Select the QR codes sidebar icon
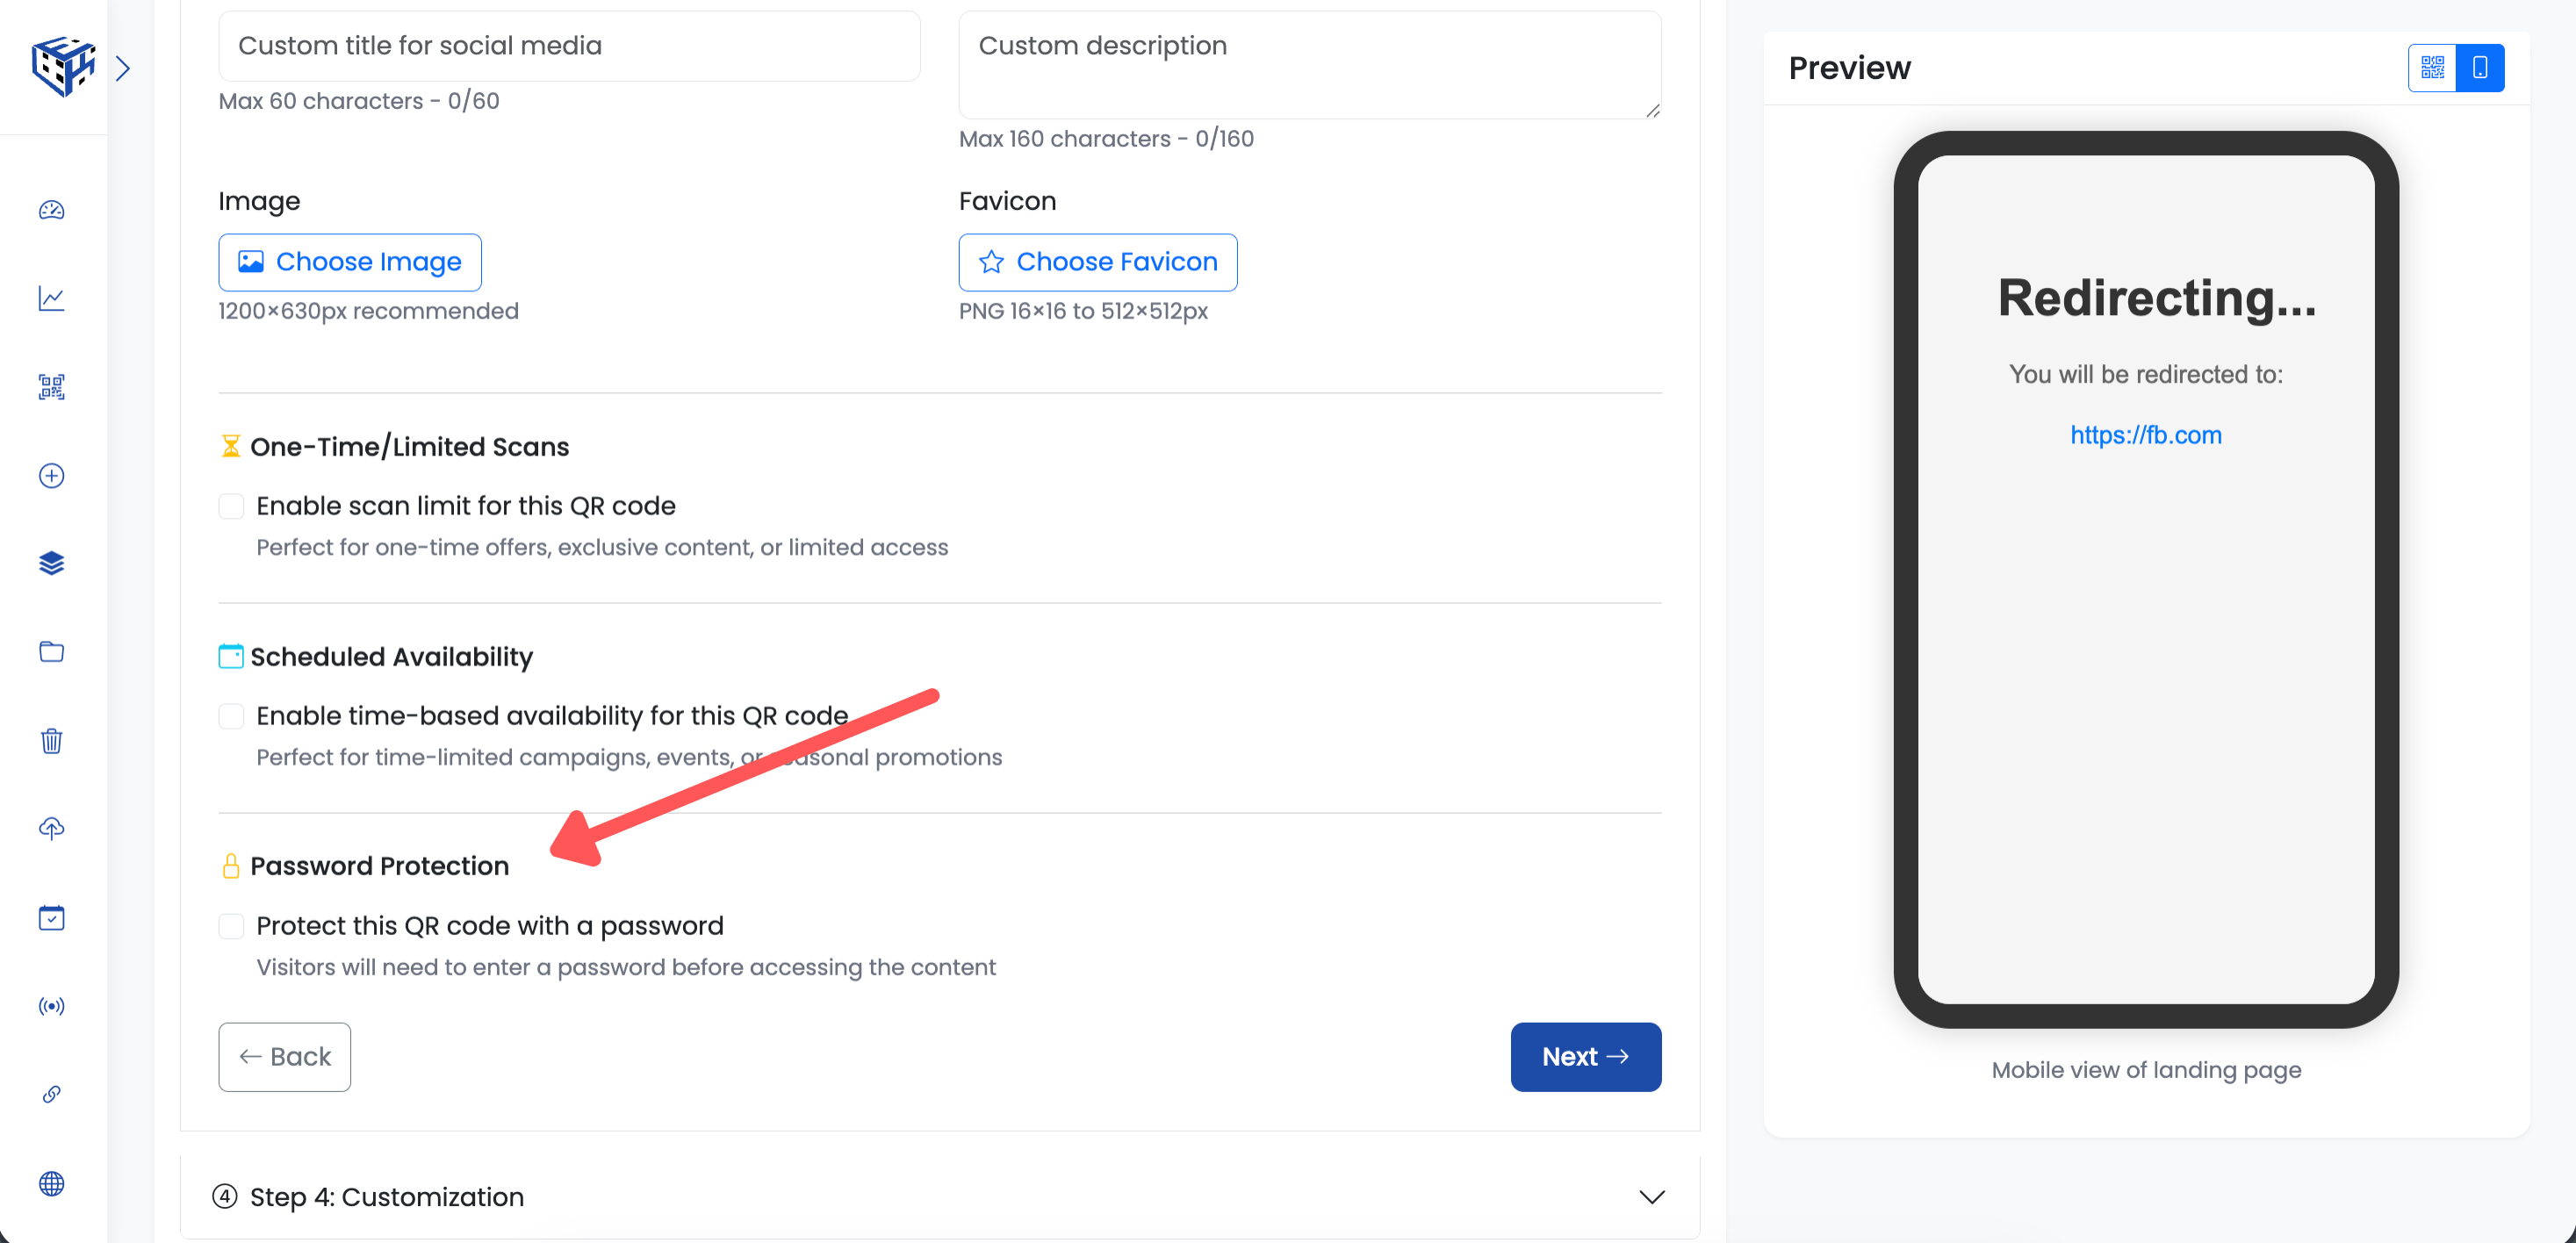Screen dimensions: 2576x1243 click(x=51, y=387)
